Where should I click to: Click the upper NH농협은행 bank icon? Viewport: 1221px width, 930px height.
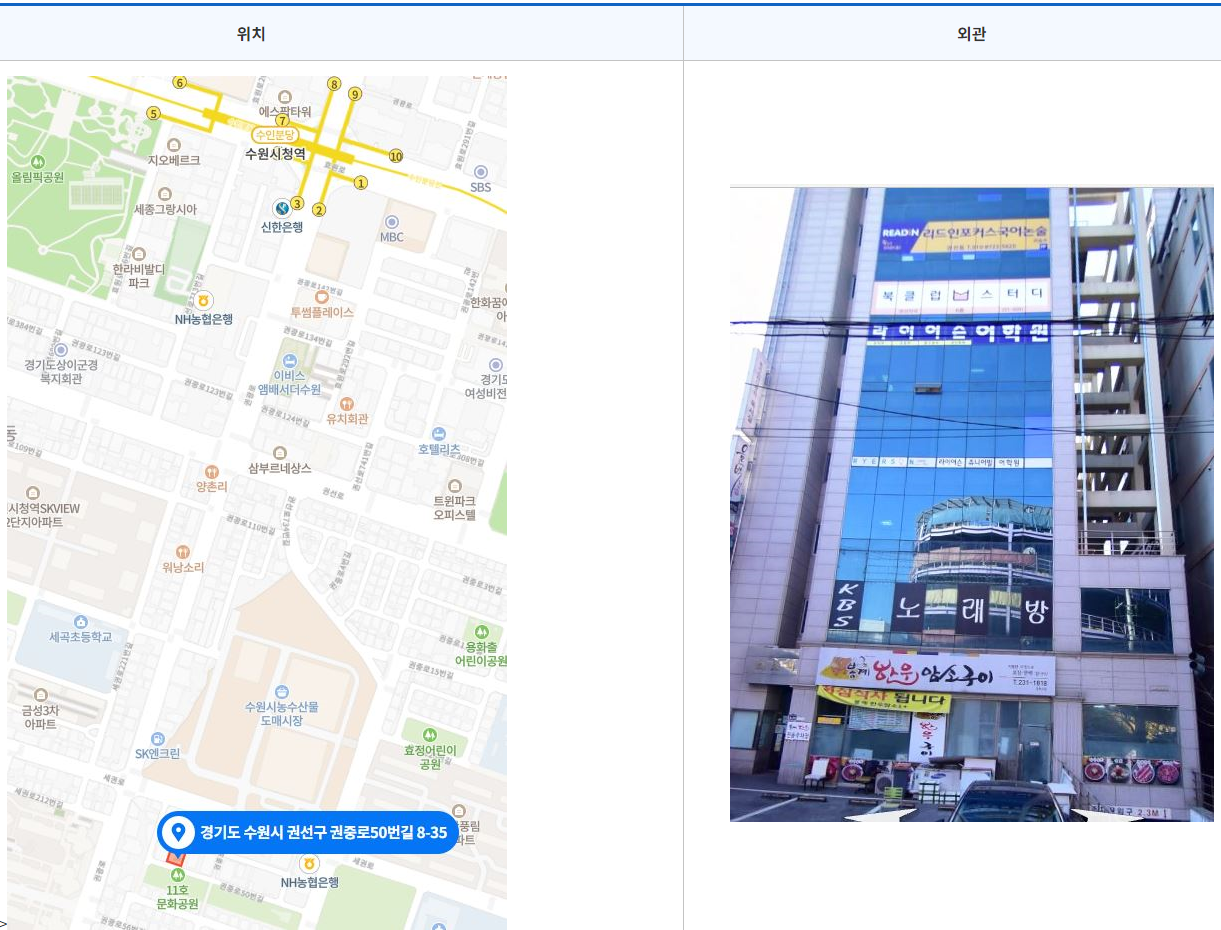pyautogui.click(x=203, y=300)
